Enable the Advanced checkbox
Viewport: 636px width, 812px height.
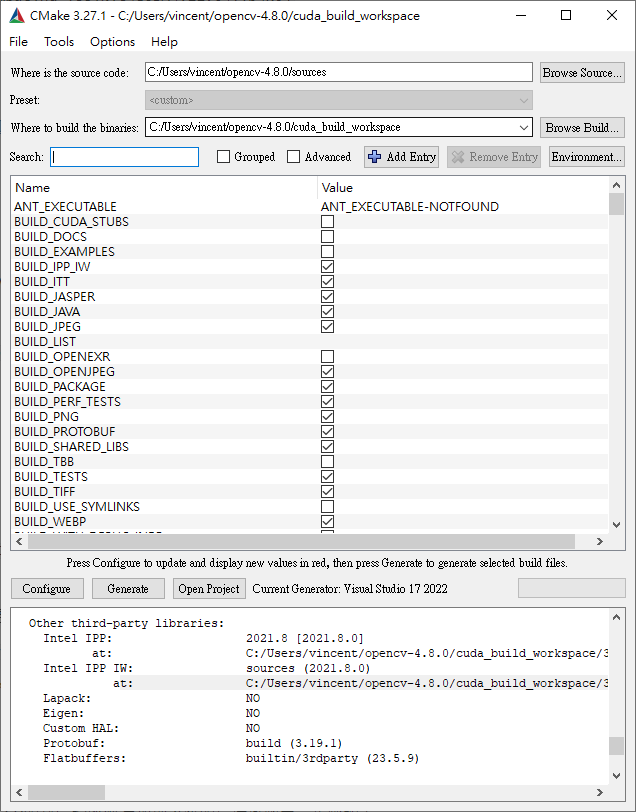tap(294, 156)
